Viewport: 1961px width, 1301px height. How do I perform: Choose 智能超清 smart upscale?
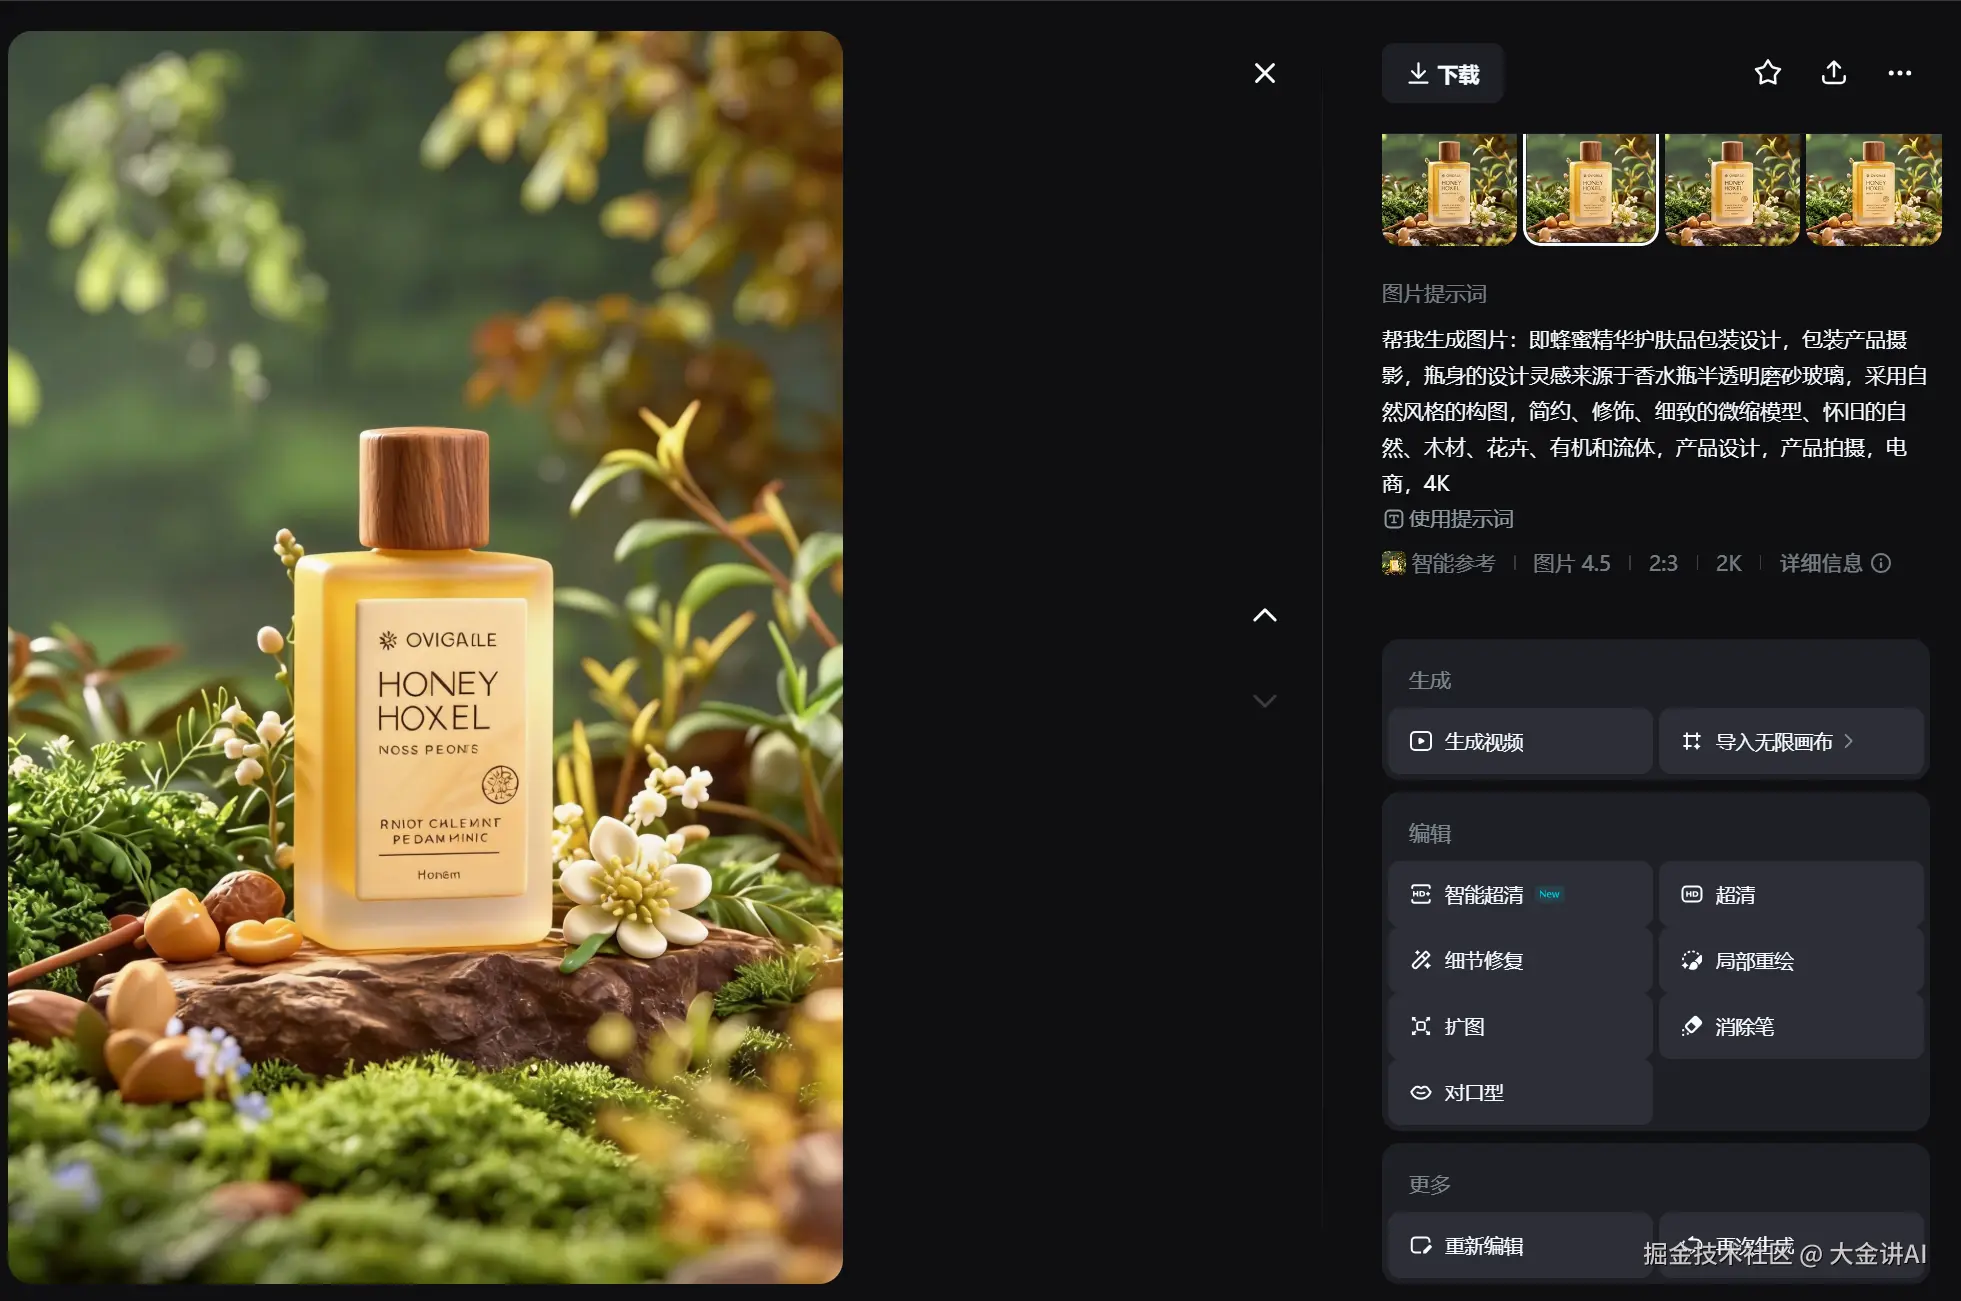pyautogui.click(x=1519, y=895)
